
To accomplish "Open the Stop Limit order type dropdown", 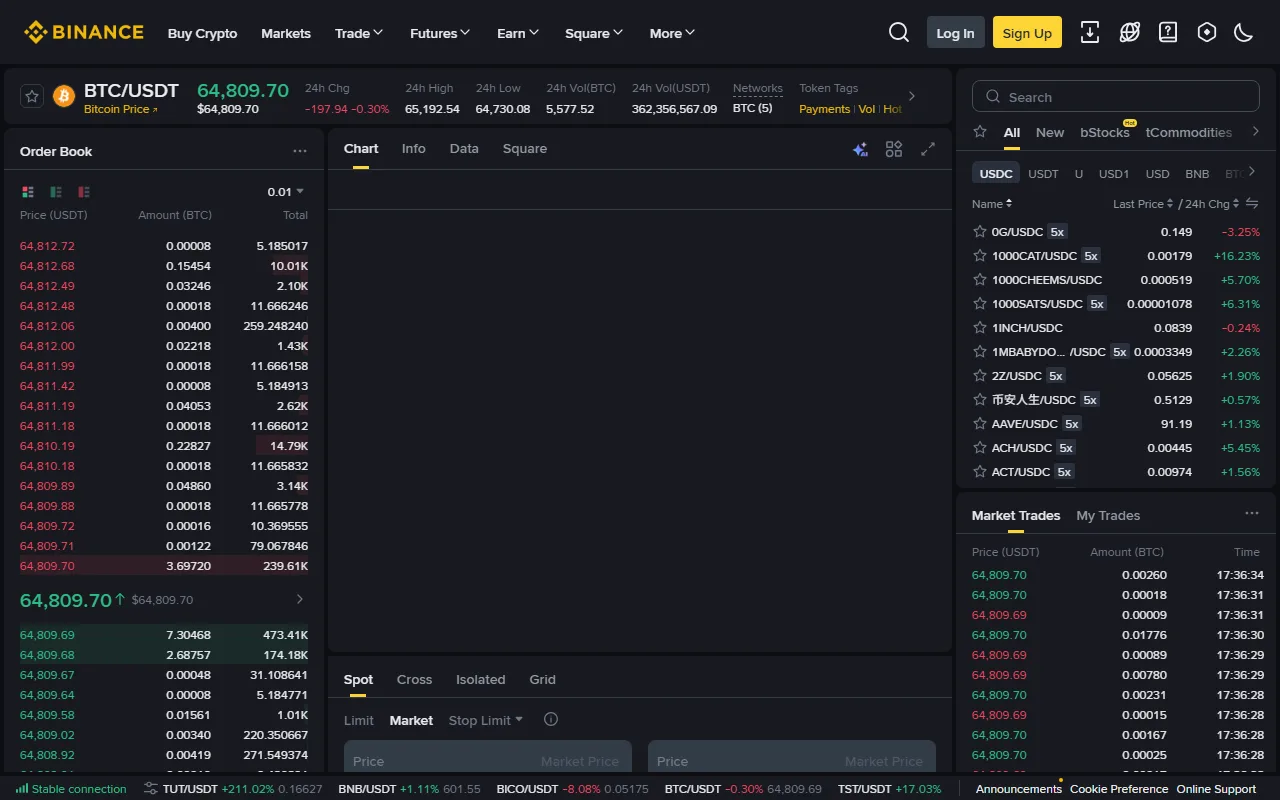I will tap(486, 720).
